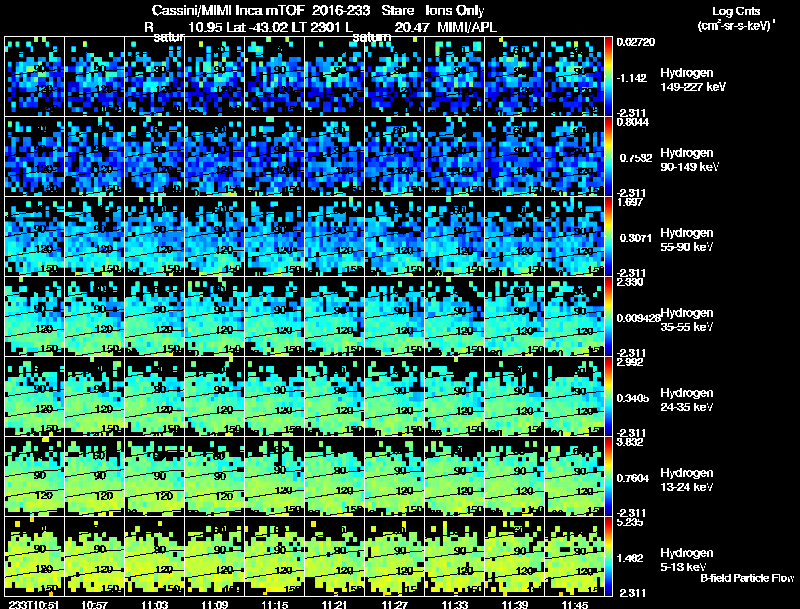The image size is (800, 609).
Task: Click the '10:57' time axis label
Action: point(94,604)
